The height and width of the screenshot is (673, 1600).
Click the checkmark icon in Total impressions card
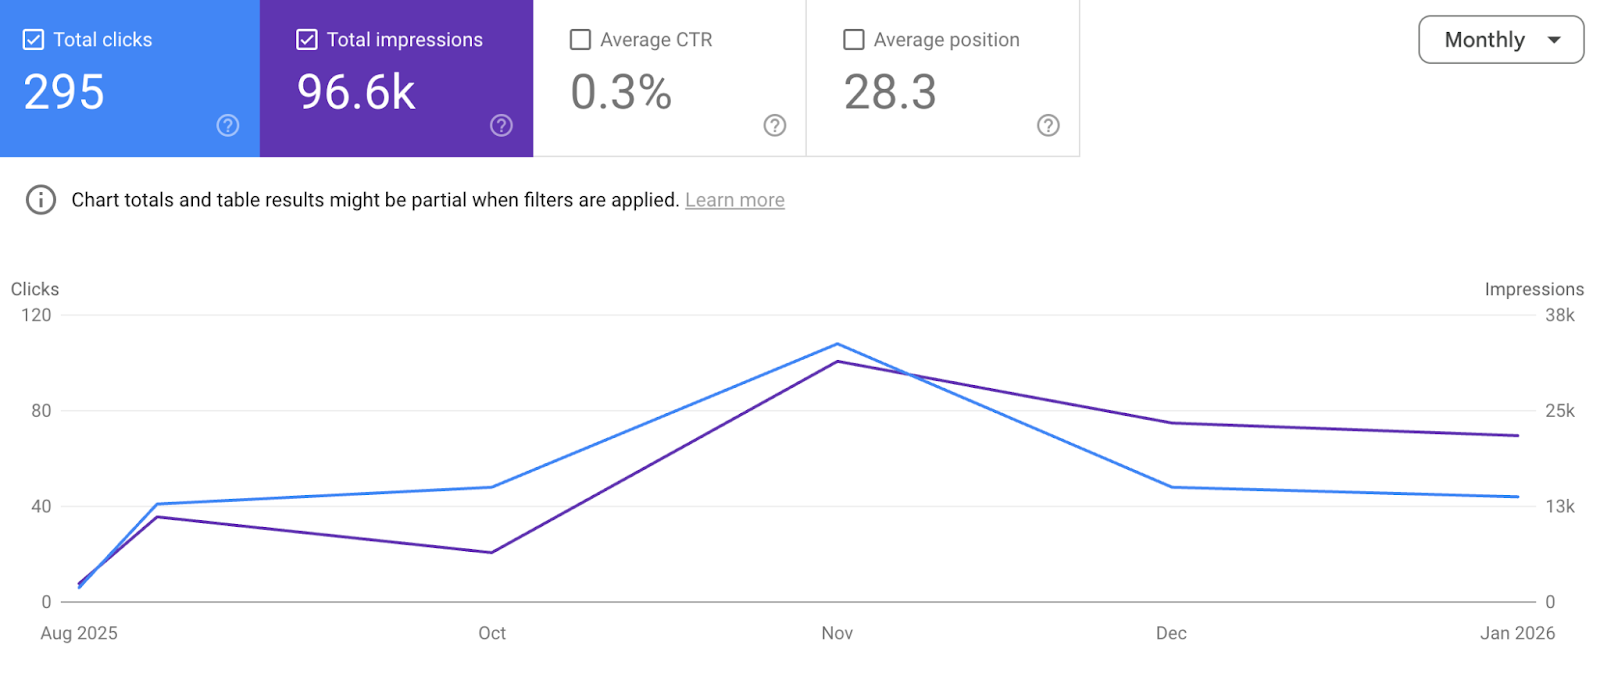(306, 39)
